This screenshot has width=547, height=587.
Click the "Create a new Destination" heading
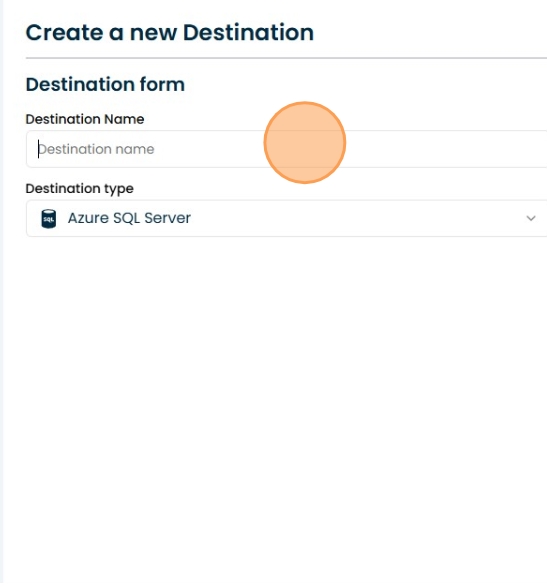pyautogui.click(x=170, y=33)
